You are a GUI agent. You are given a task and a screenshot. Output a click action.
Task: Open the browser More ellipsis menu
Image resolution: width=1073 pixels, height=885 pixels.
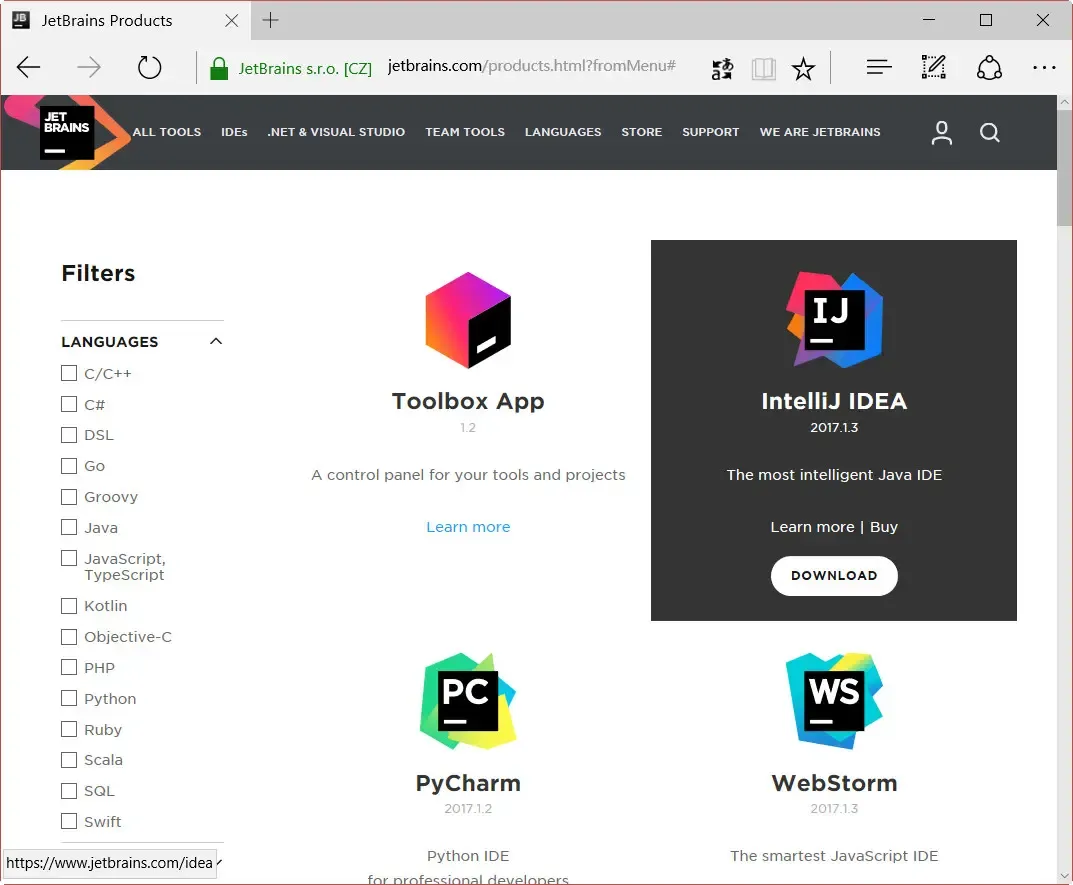point(1044,67)
